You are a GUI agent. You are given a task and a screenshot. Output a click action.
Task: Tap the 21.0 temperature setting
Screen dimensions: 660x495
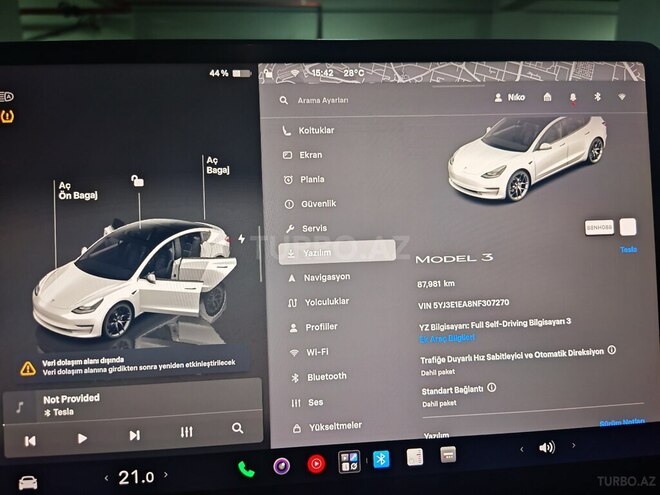point(136,477)
